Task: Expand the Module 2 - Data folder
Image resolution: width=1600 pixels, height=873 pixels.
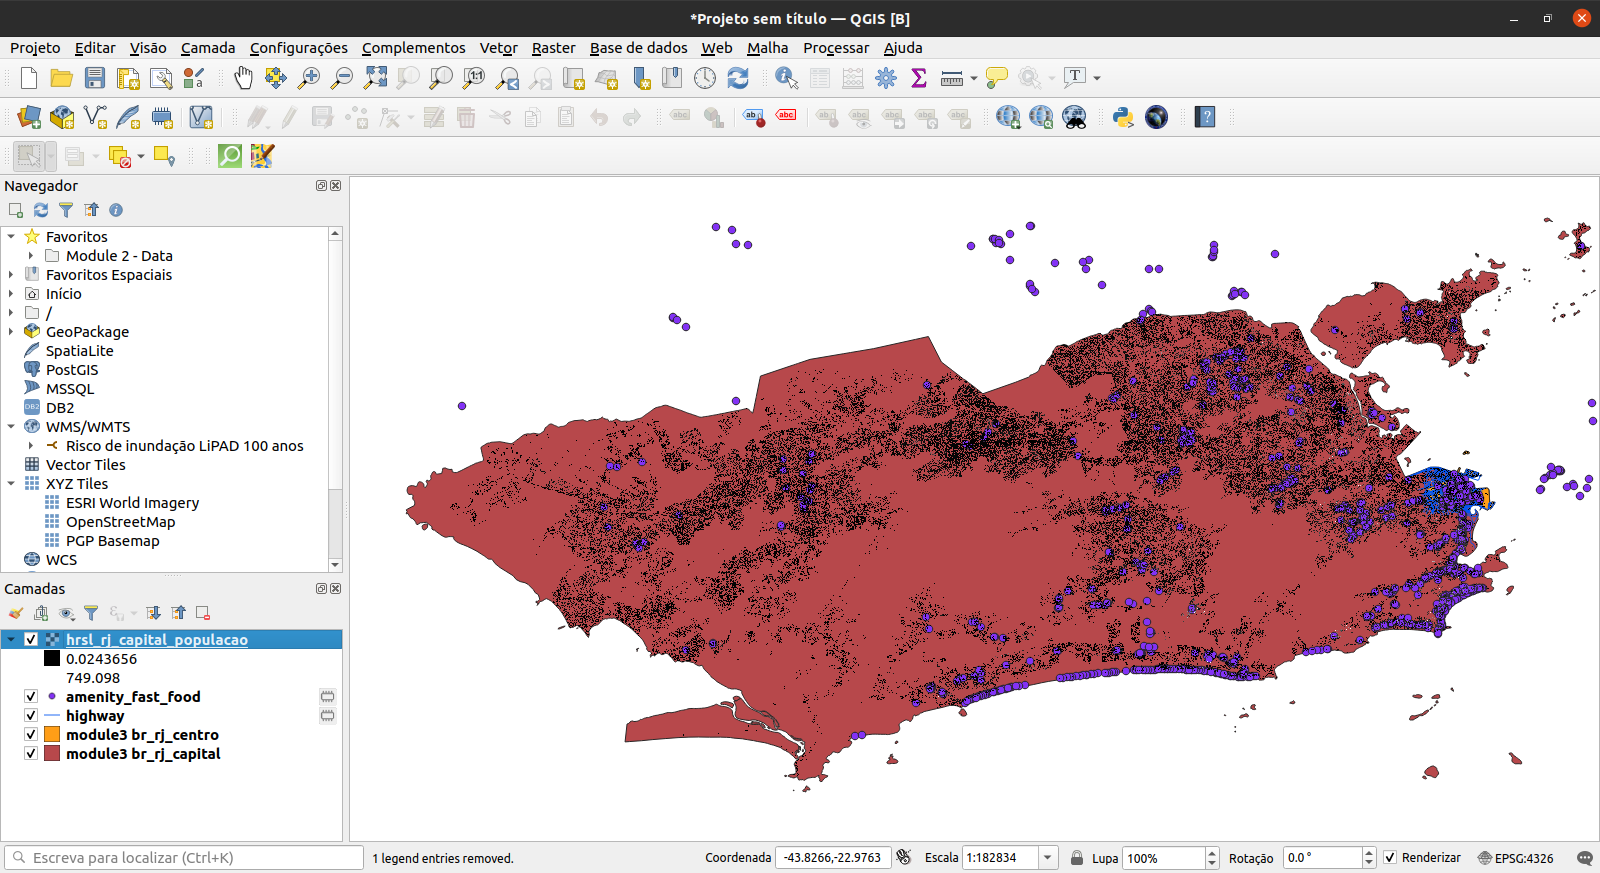Action: tap(31, 256)
